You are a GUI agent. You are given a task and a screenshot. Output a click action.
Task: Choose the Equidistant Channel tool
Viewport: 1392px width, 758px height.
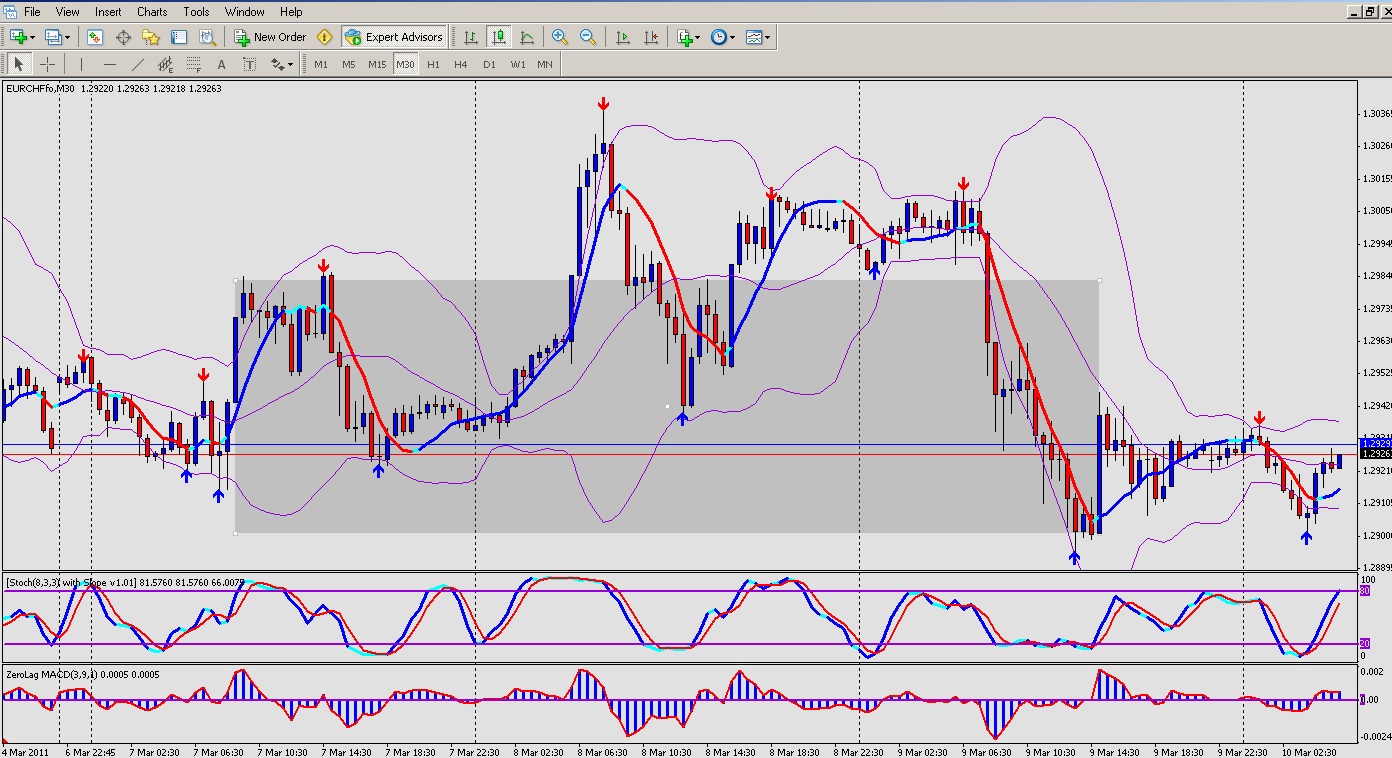click(x=166, y=64)
